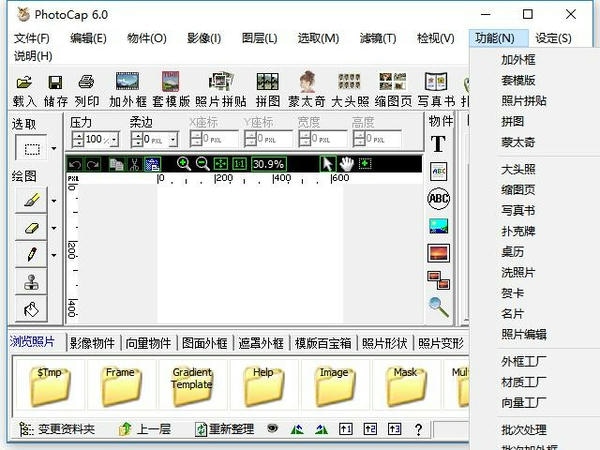Switch to the 影像物件 tab
600x450 pixels.
click(92, 343)
